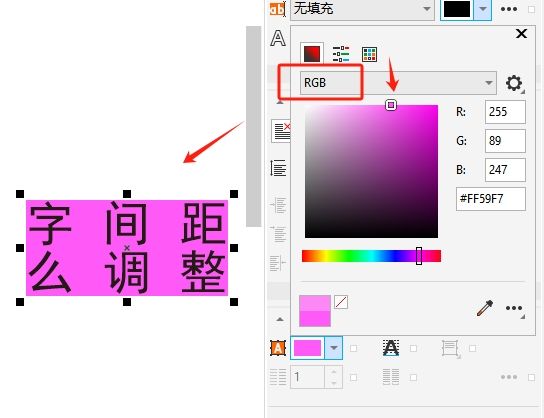Viewport: 544px width, 418px height.
Task: Open the magenta background color dropdown arrow
Action: pos(333,348)
